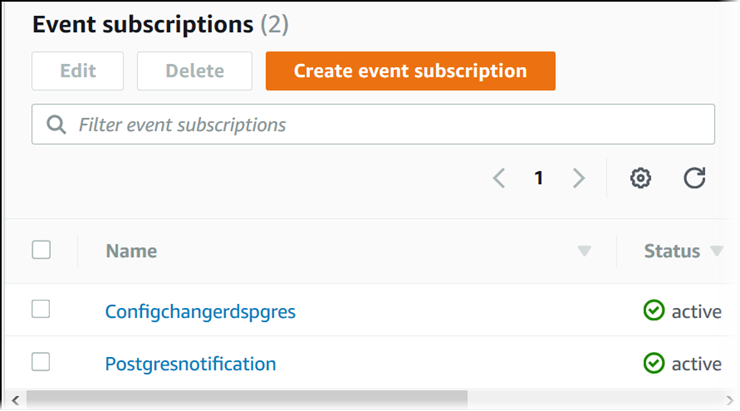
Task: Go to previous page arrow
Action: pyautogui.click(x=499, y=178)
